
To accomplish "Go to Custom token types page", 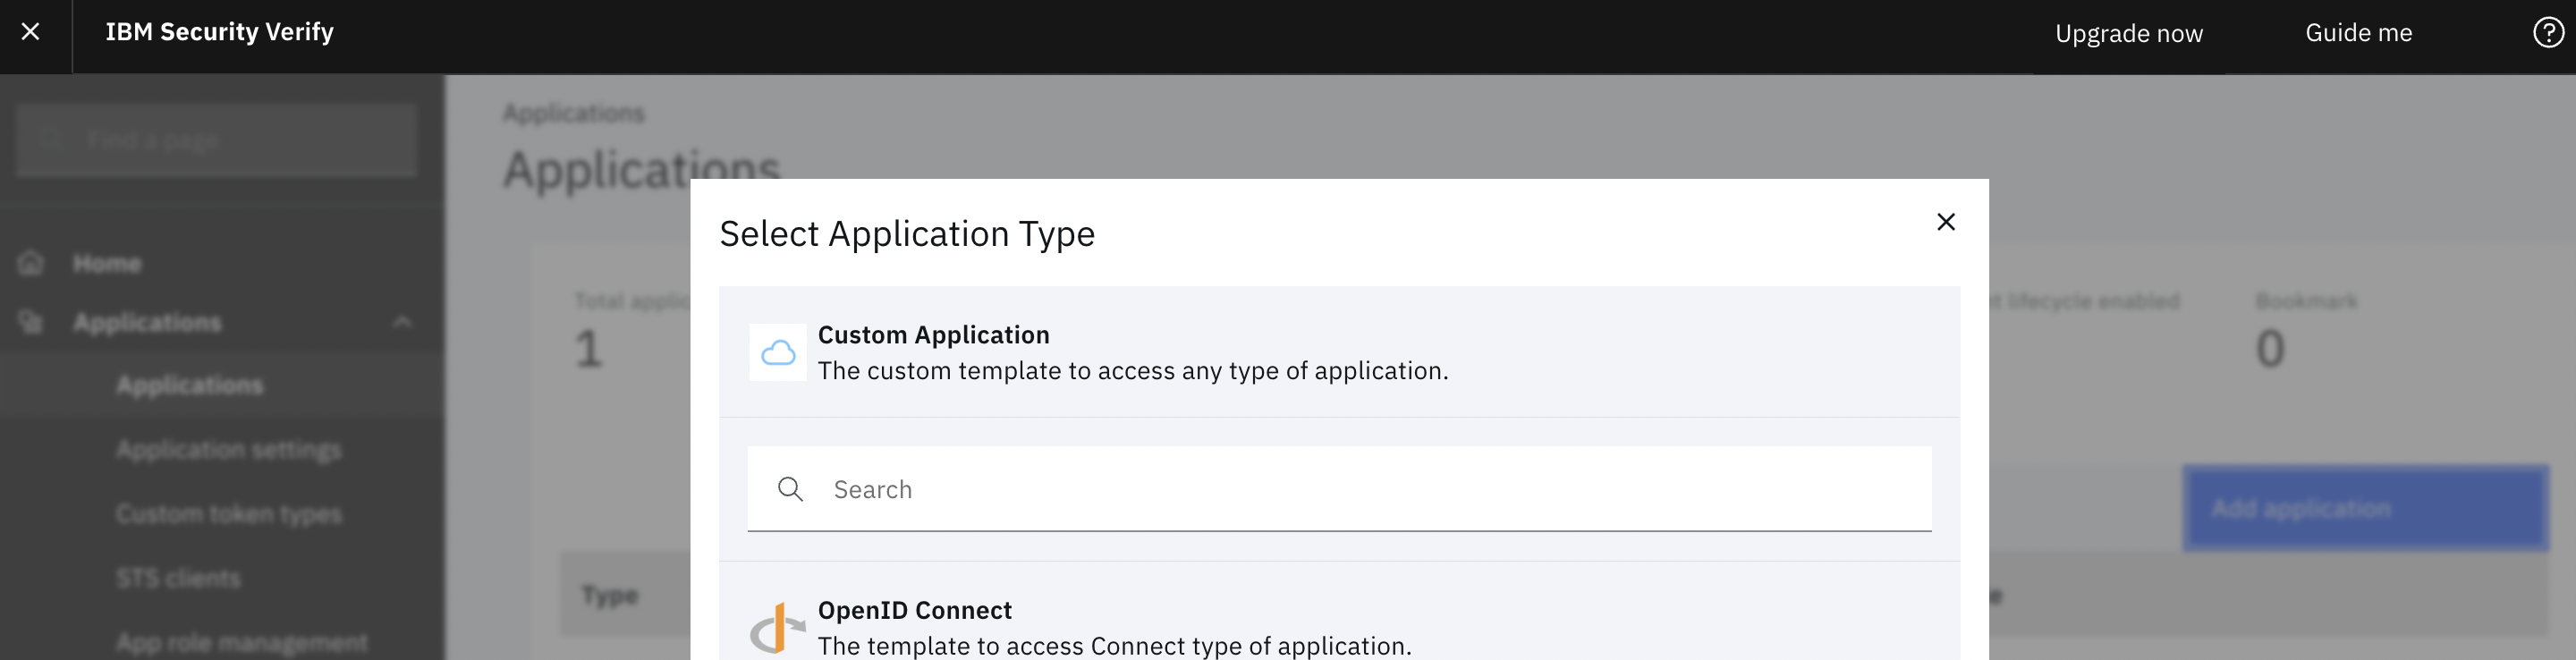I will [x=228, y=514].
